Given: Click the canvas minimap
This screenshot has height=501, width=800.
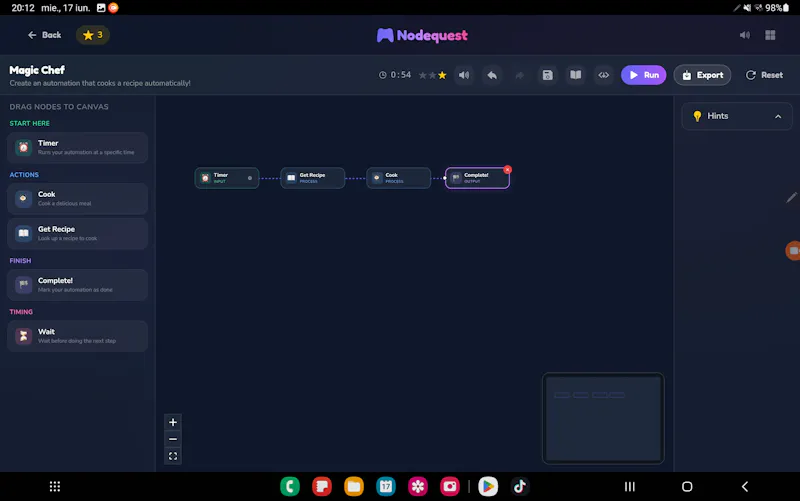Looking at the screenshot, I should pos(603,418).
